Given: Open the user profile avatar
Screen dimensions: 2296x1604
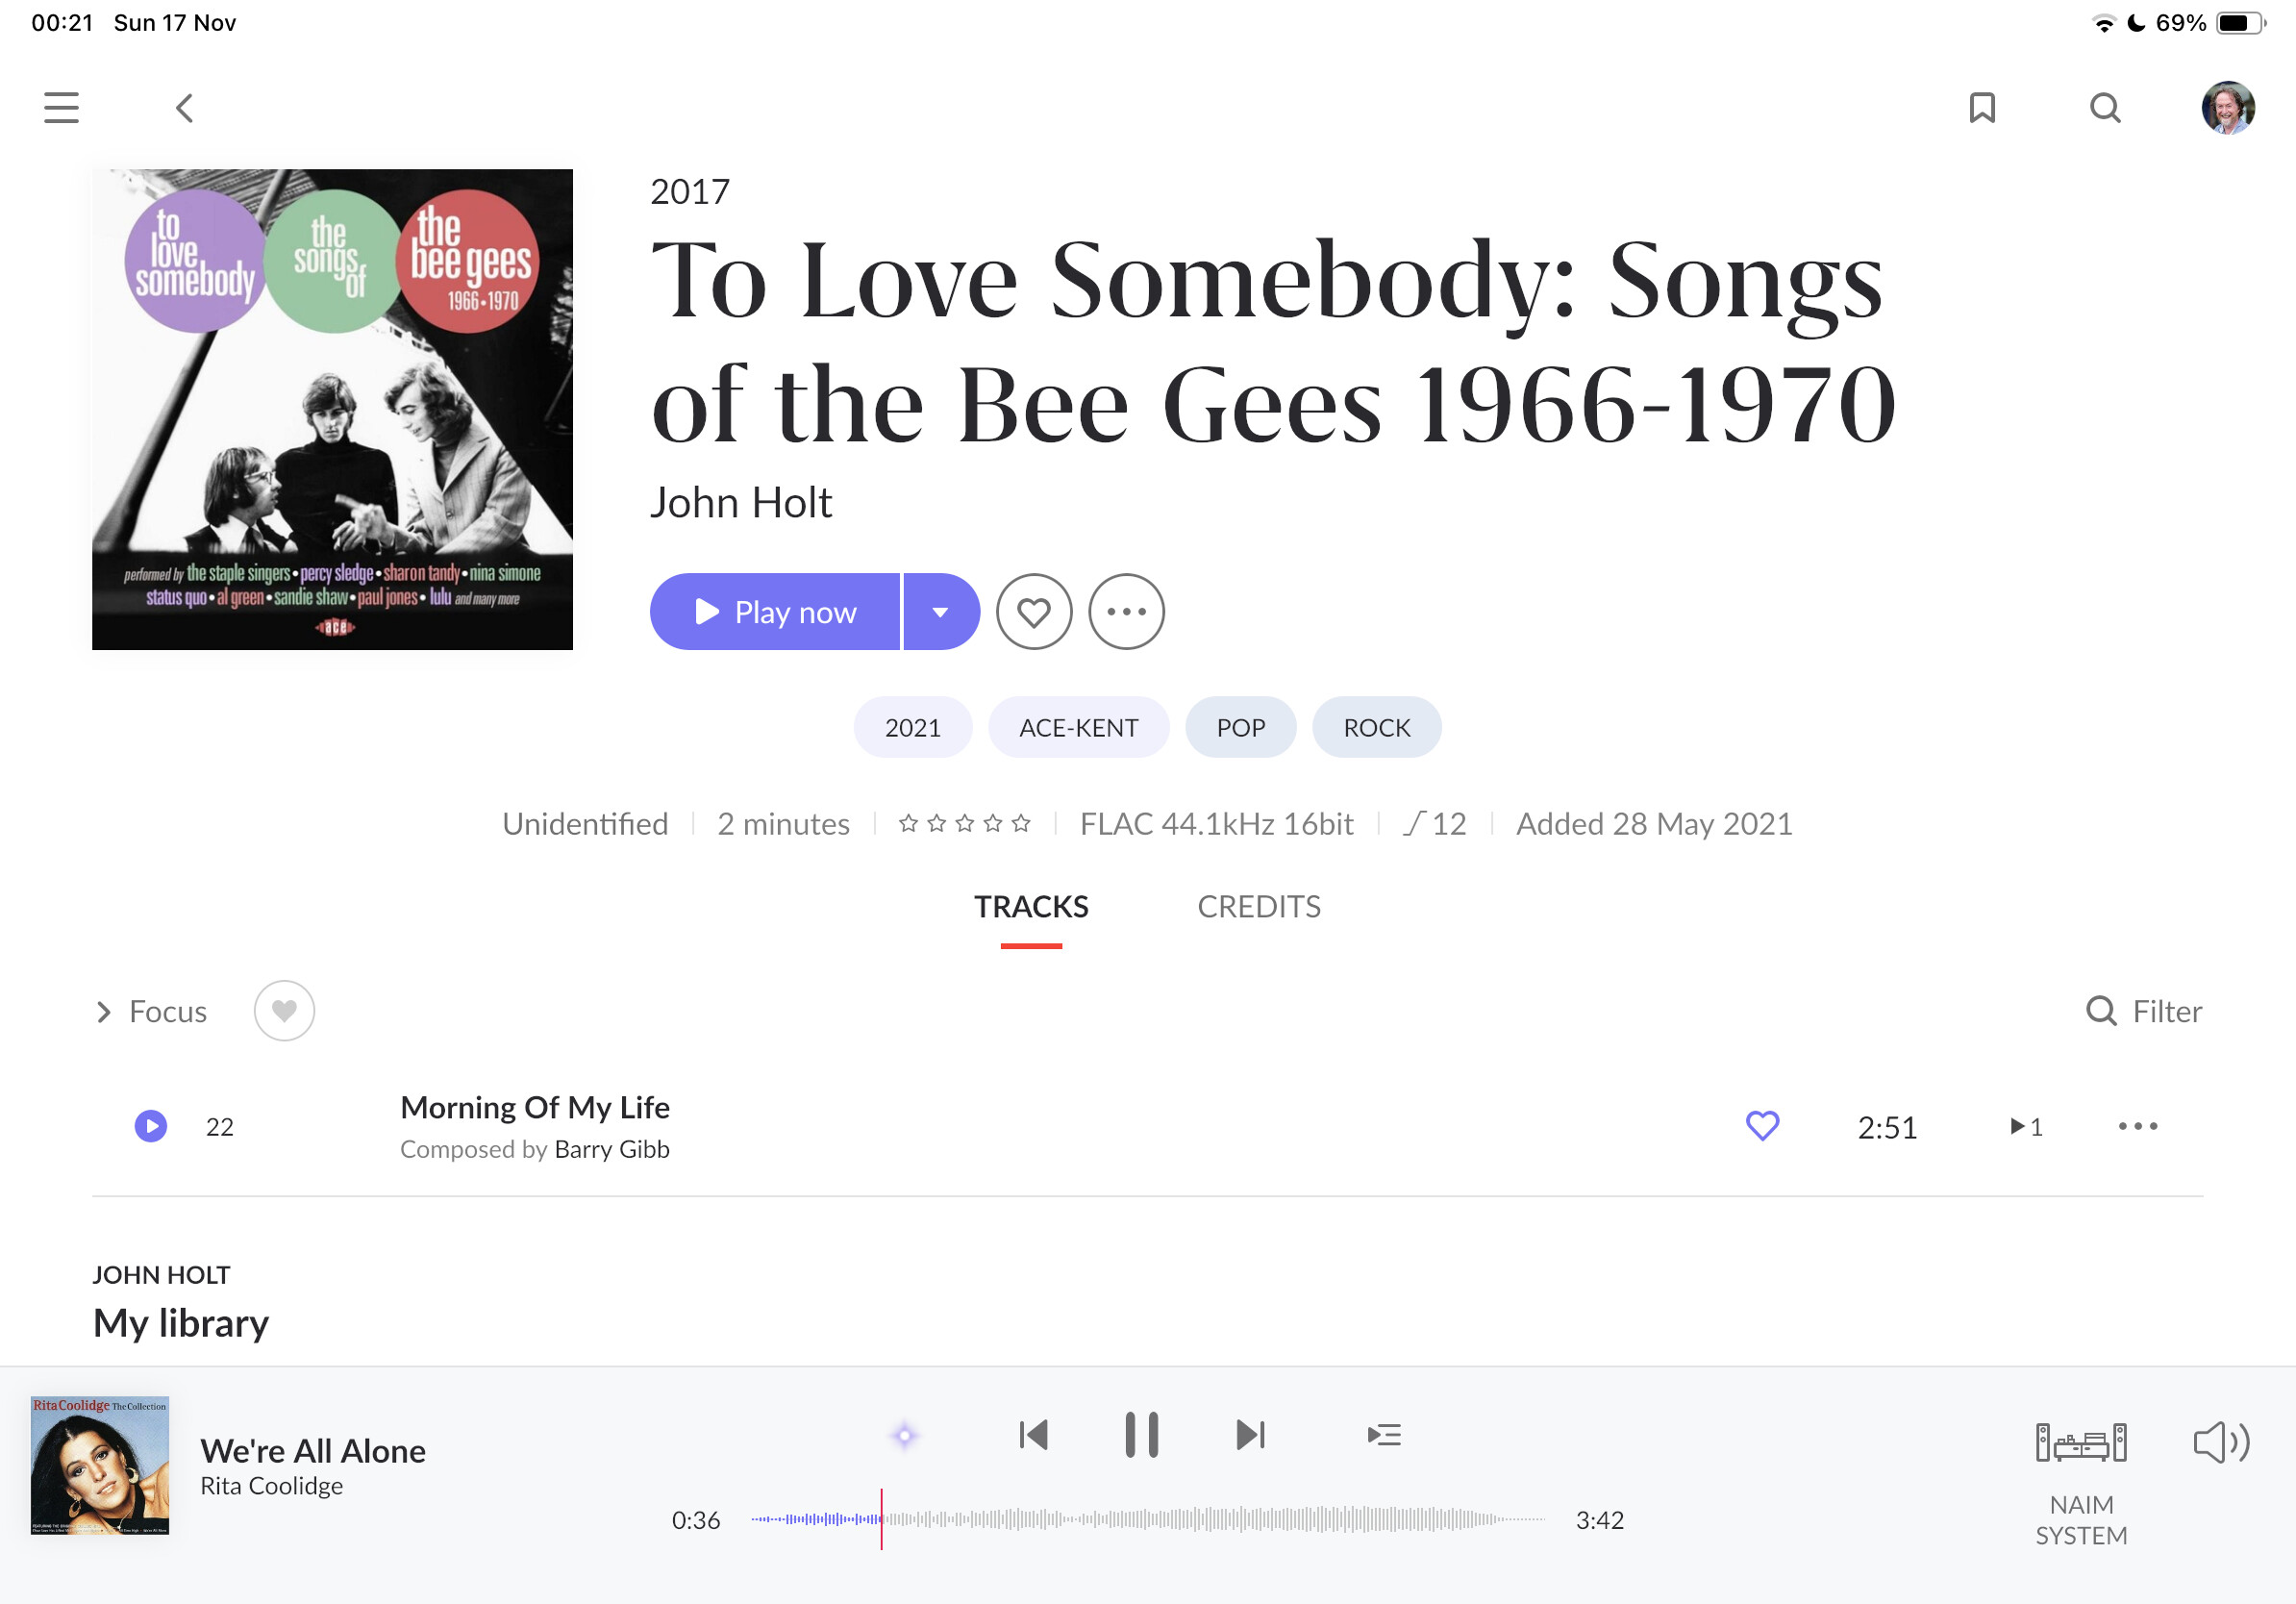Looking at the screenshot, I should pos(2228,108).
